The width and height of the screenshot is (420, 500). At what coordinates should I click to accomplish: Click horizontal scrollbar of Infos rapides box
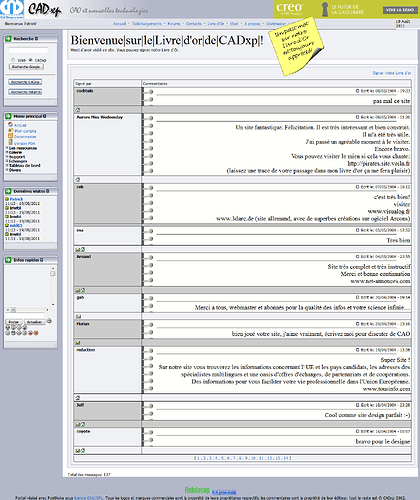(27, 310)
